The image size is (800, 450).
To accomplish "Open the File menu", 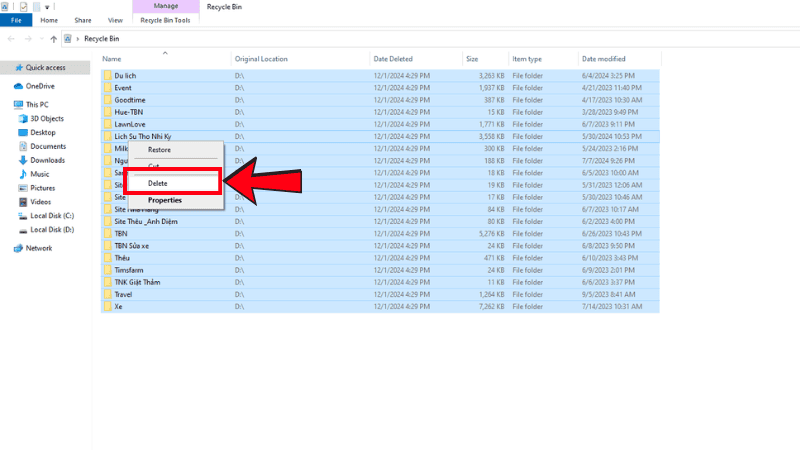I will [x=16, y=20].
